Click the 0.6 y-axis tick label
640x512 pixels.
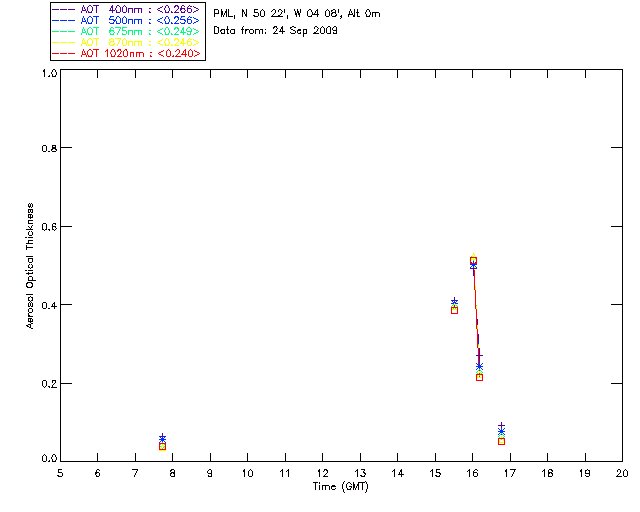[49, 227]
